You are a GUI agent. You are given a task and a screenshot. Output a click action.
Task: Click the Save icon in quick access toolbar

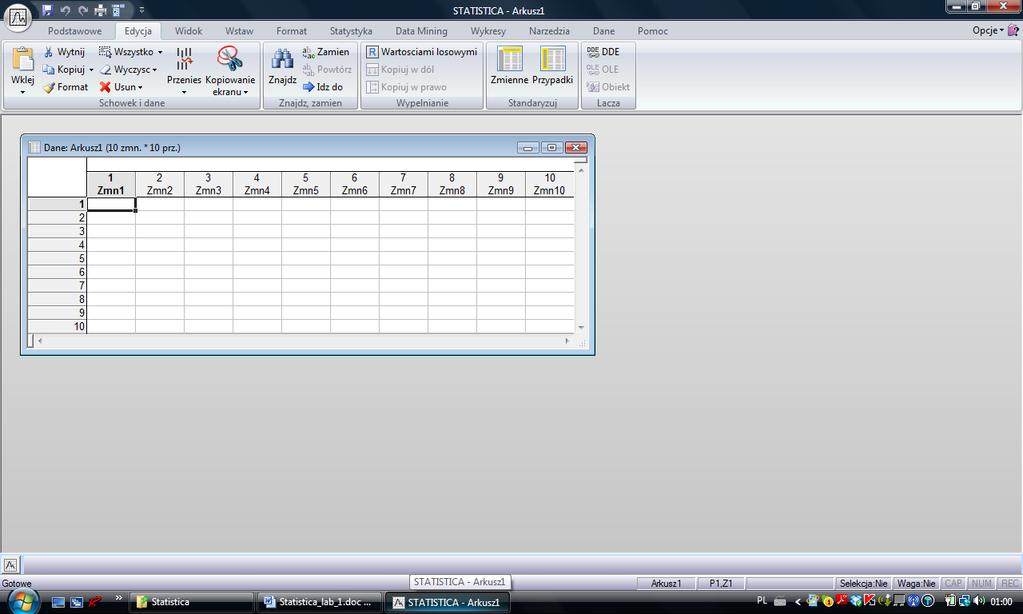point(47,10)
